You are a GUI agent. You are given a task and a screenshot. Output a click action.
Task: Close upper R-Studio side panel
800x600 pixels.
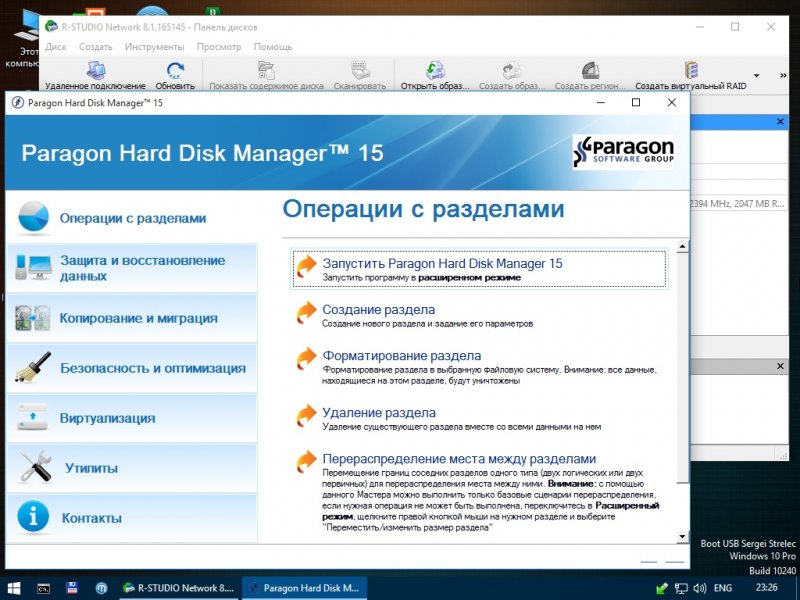click(x=780, y=121)
